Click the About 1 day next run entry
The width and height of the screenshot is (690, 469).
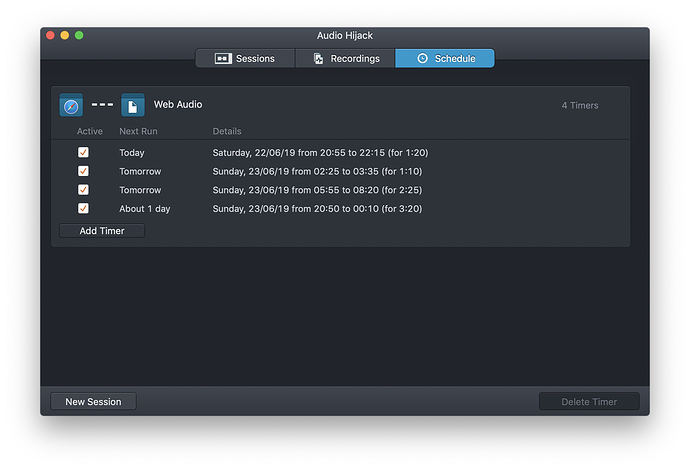click(x=145, y=209)
